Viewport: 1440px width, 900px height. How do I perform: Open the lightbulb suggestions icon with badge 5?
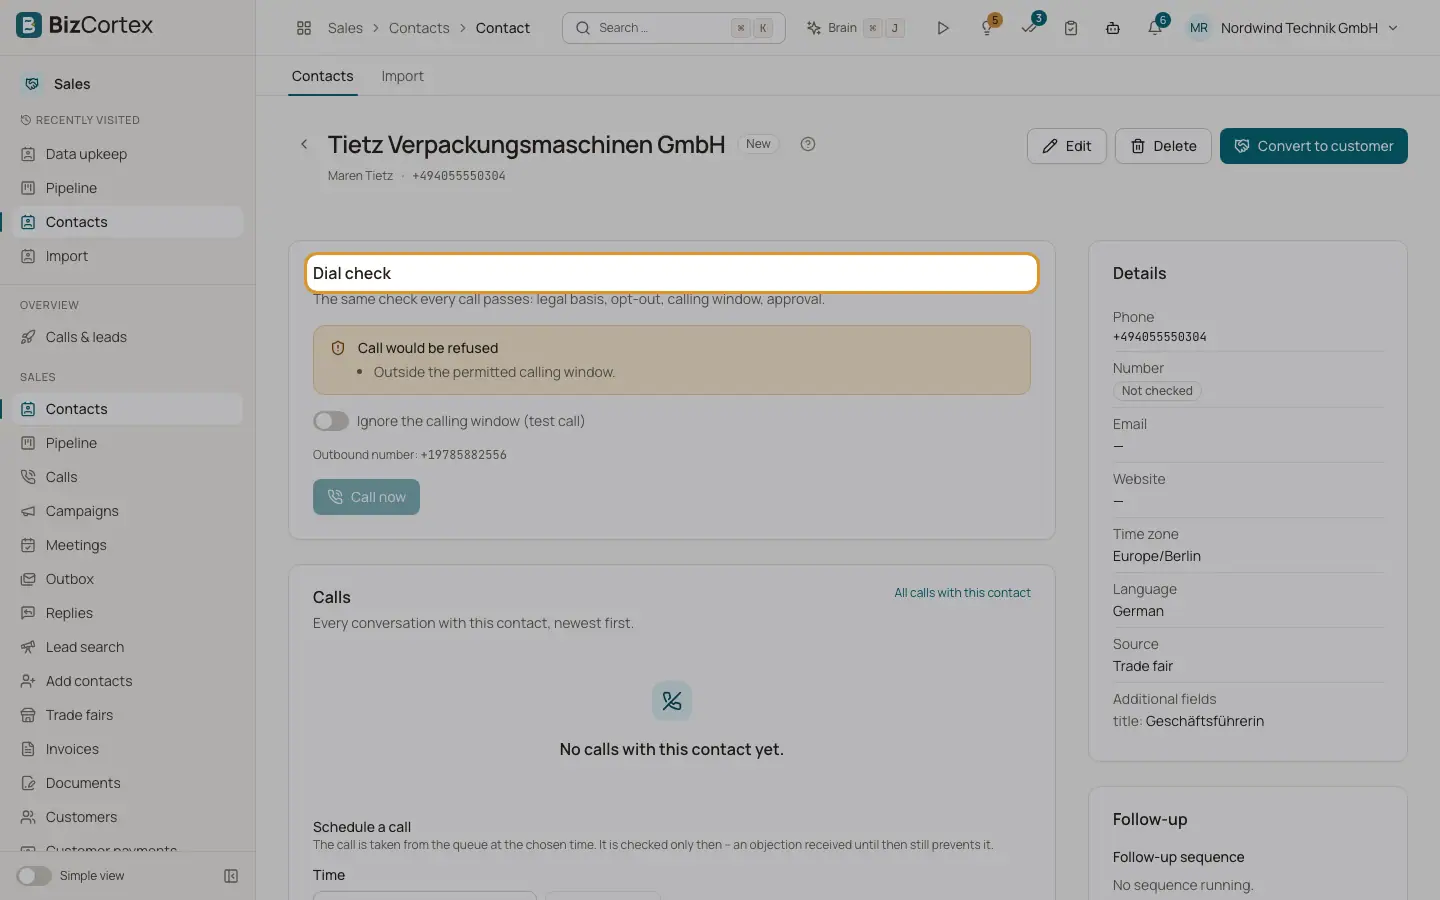click(x=987, y=28)
